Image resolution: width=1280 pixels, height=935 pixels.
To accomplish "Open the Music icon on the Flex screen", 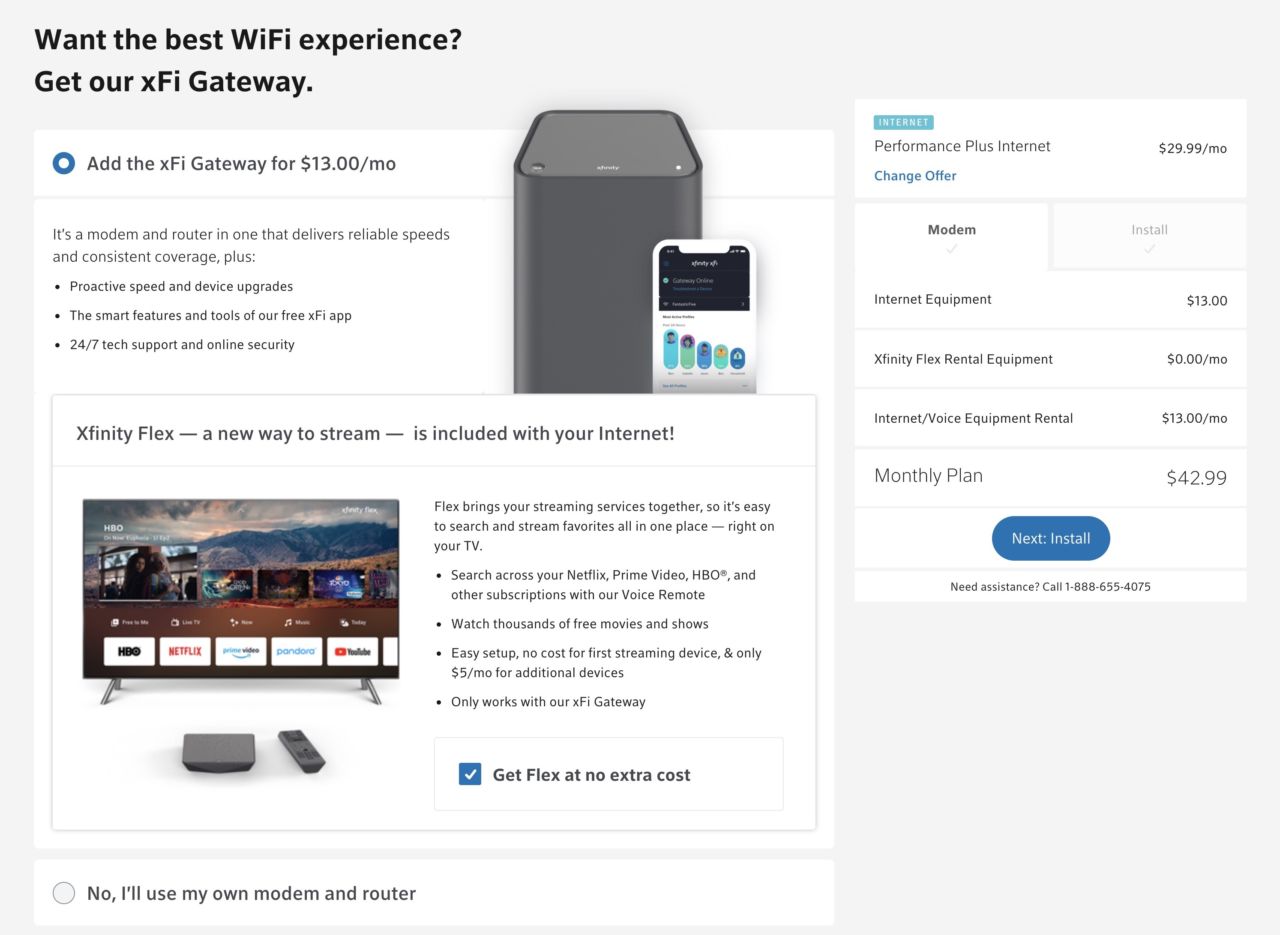I will 298,623.
